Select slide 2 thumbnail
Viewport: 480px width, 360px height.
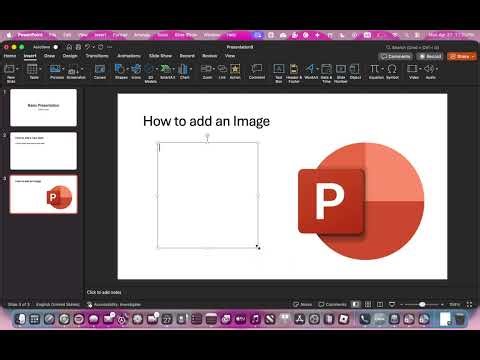(x=43, y=151)
